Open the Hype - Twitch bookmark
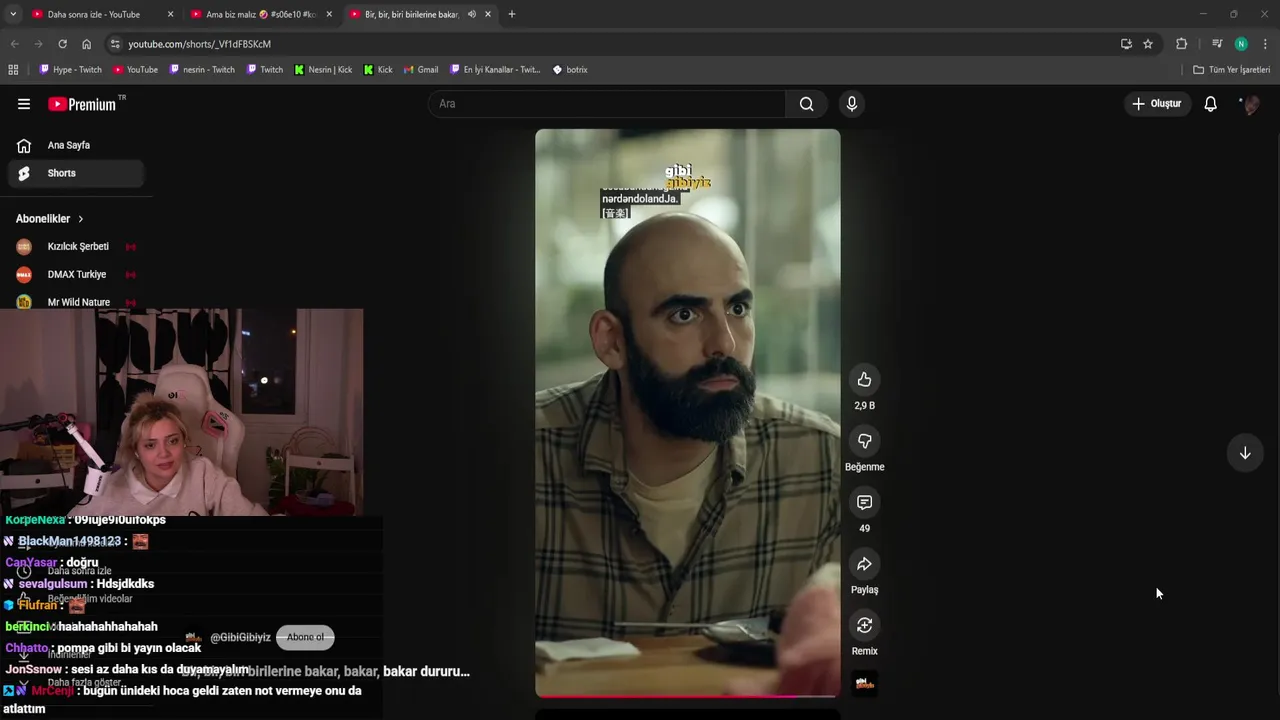This screenshot has width=1280, height=720. pyautogui.click(x=70, y=70)
